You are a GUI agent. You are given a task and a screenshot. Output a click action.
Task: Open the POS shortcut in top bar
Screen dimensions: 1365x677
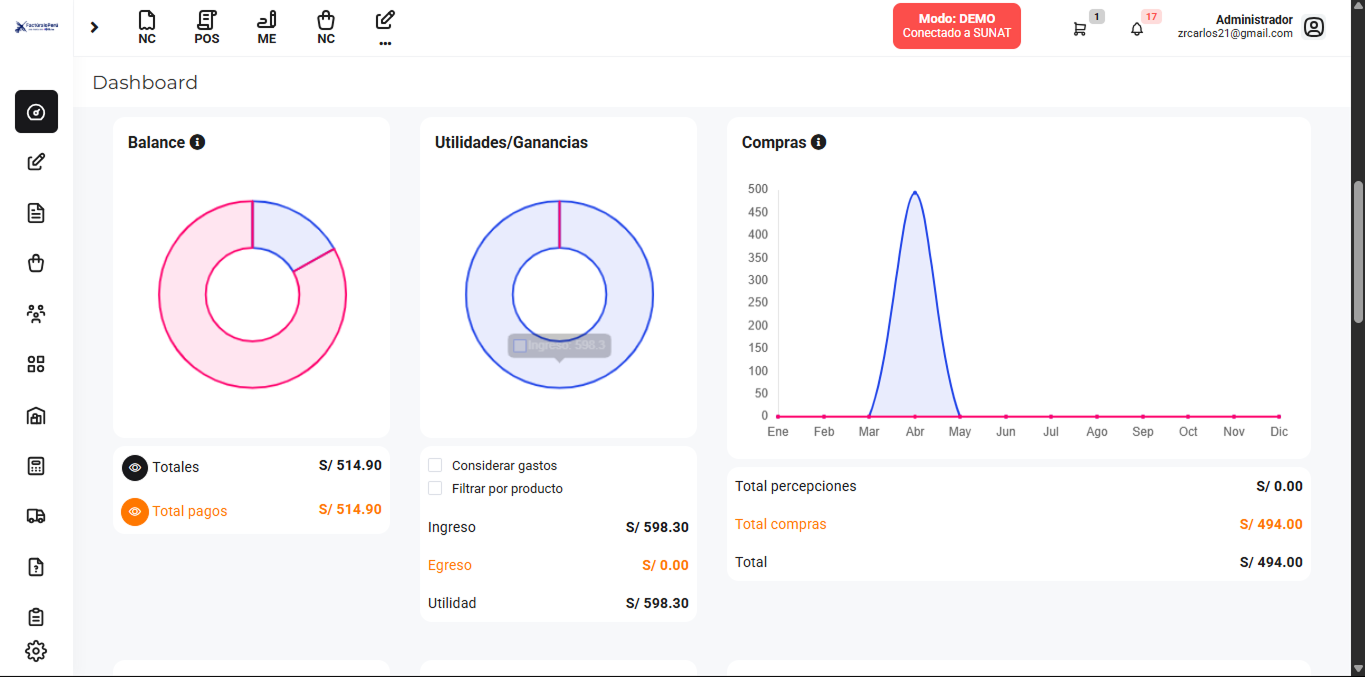pos(207,27)
